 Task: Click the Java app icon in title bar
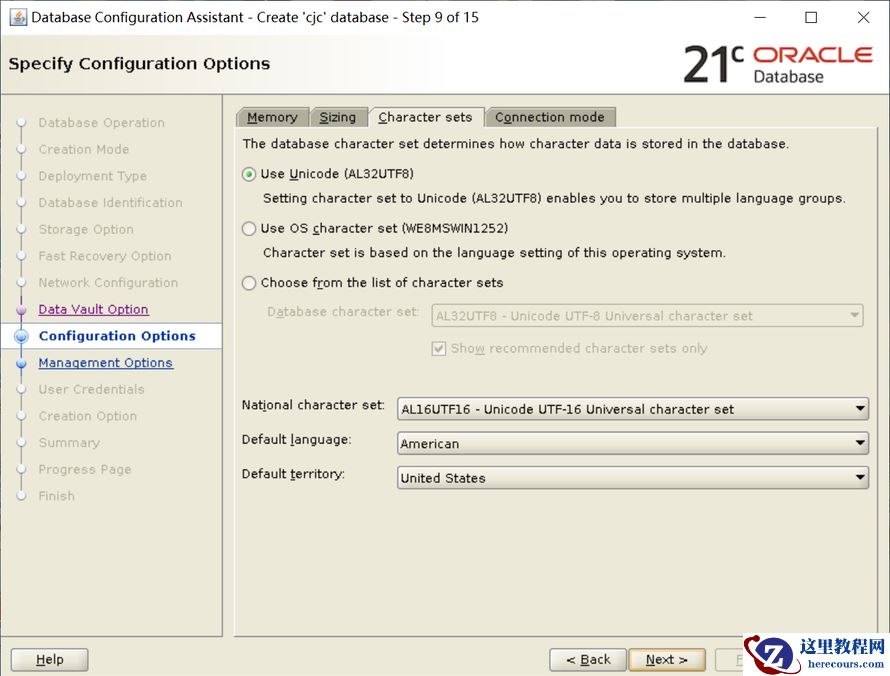click(18, 17)
